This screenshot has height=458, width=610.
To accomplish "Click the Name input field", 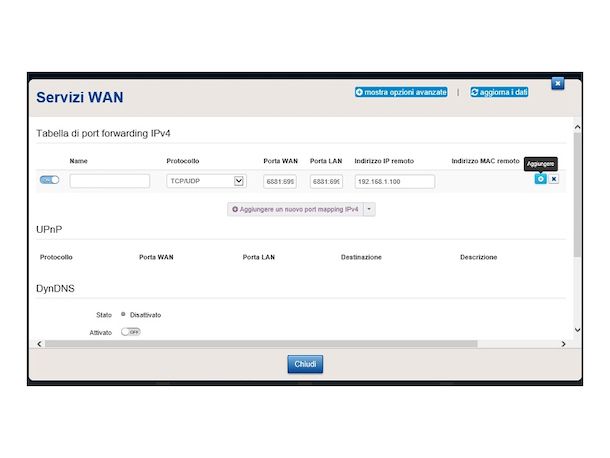I will tap(110, 181).
